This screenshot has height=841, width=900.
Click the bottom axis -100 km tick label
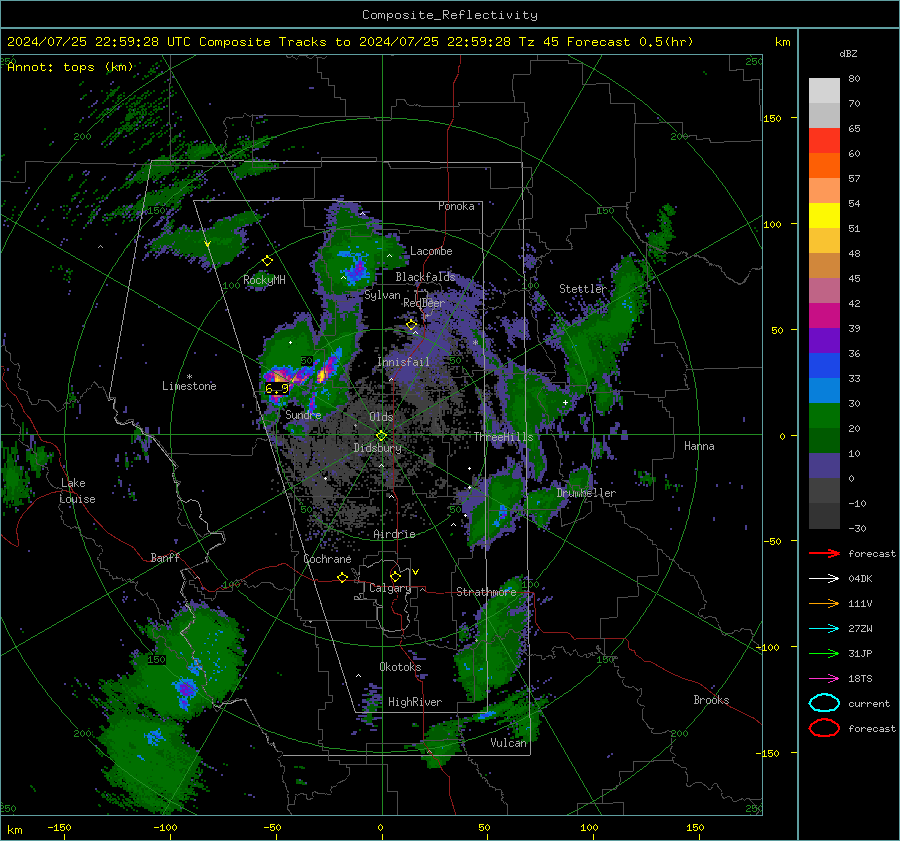coord(165,828)
